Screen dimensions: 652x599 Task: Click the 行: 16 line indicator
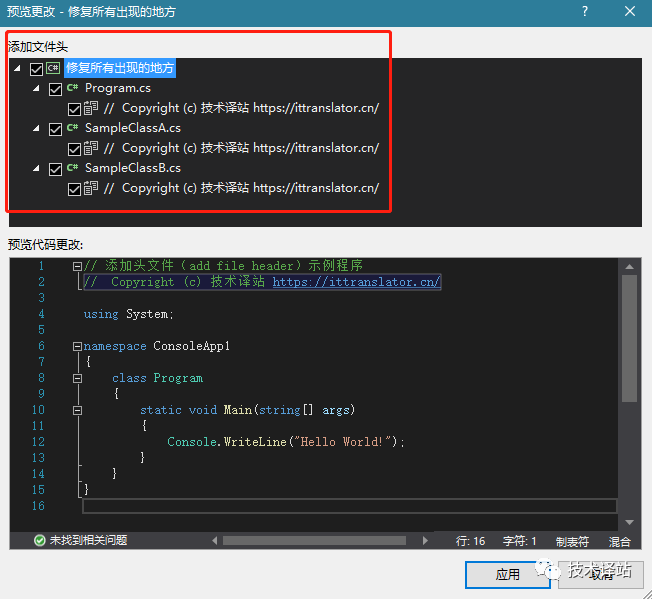point(470,541)
